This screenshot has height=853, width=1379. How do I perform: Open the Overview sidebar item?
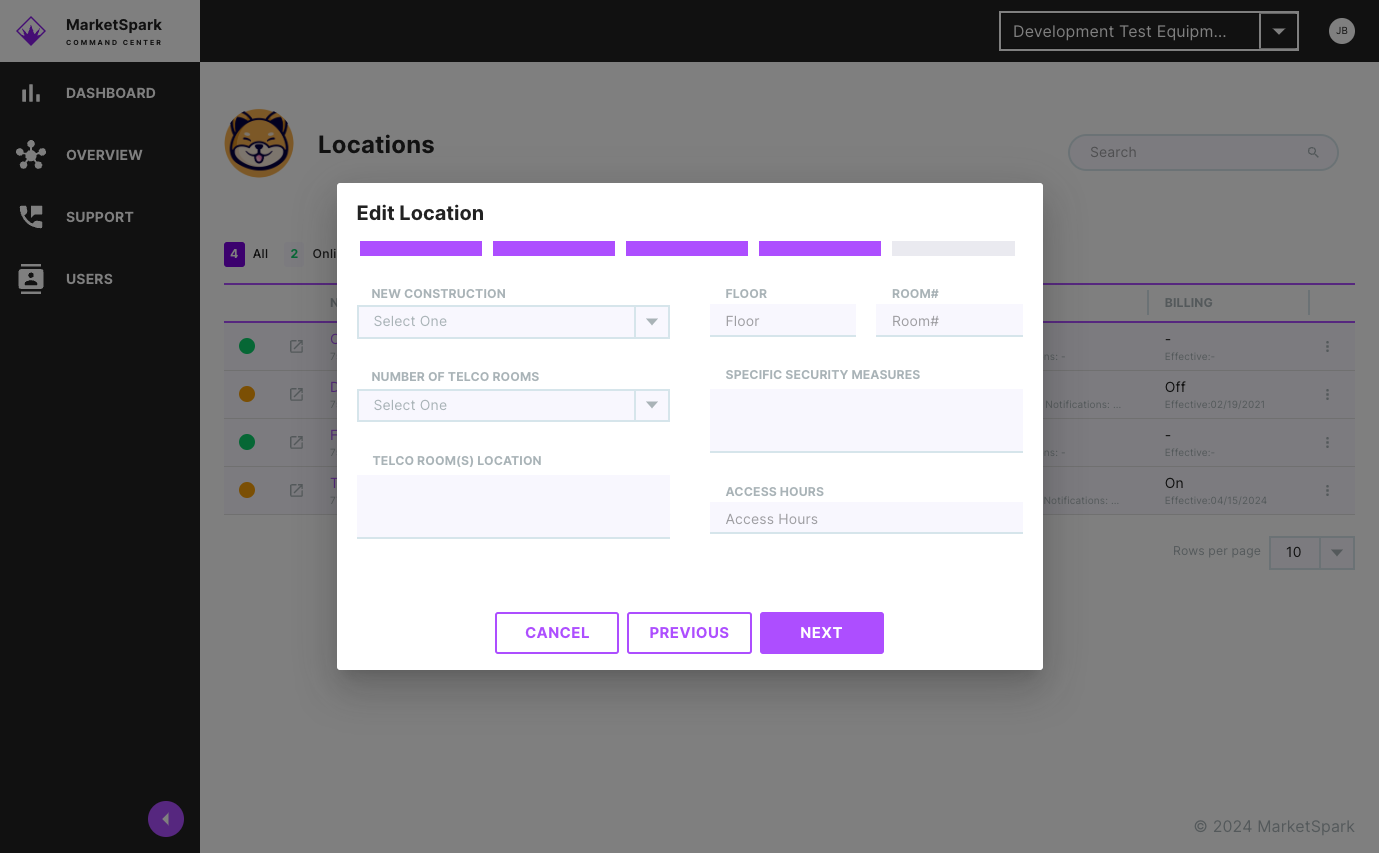tap(100, 155)
